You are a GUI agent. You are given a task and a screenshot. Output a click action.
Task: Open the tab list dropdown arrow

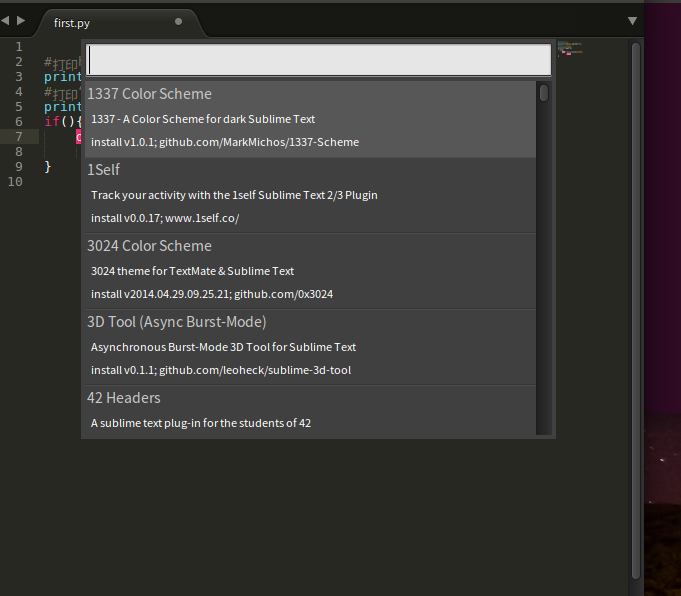click(x=632, y=21)
